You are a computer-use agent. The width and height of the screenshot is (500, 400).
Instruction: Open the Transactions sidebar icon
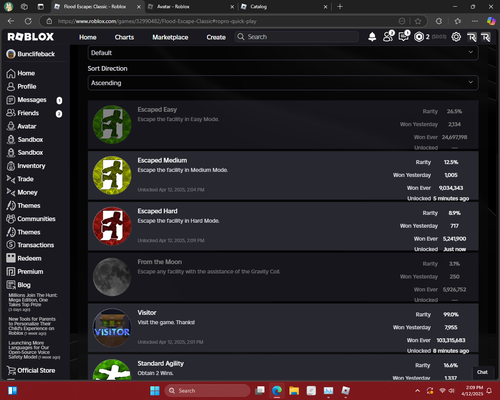[x=11, y=245]
